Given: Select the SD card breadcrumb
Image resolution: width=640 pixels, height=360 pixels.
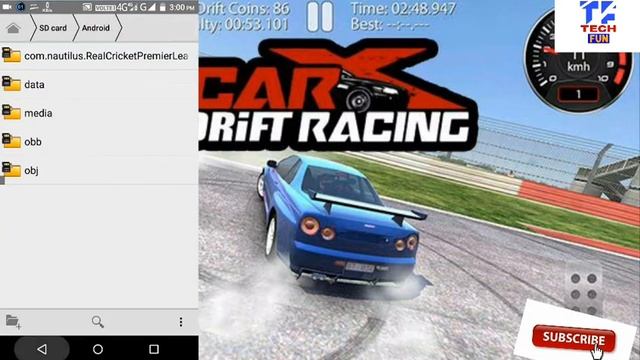Looking at the screenshot, I should click(x=53, y=28).
